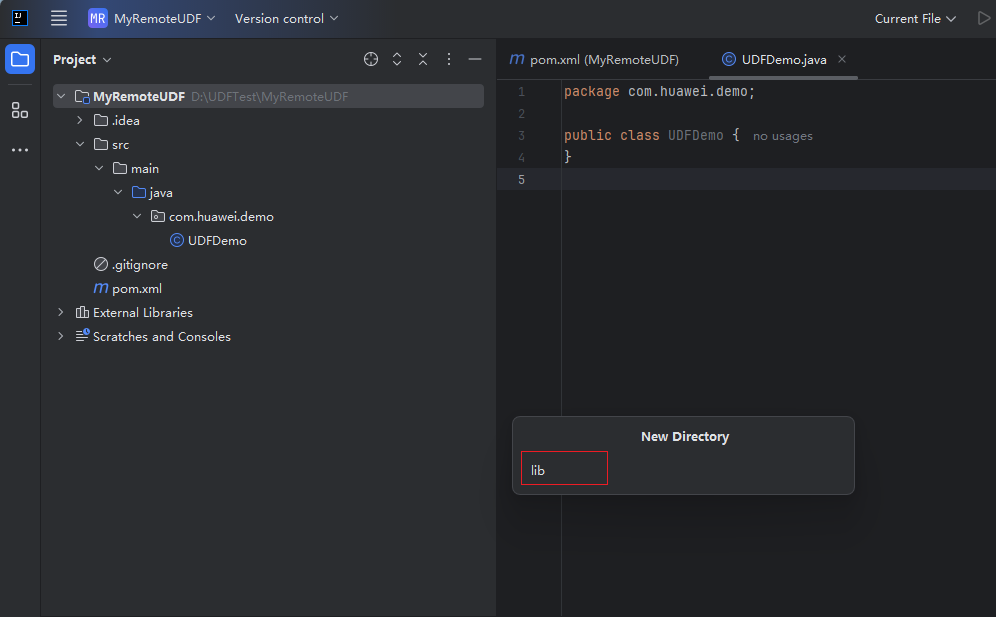Hide the Project panel with minimize icon
The width and height of the screenshot is (996, 617).
tap(474, 59)
